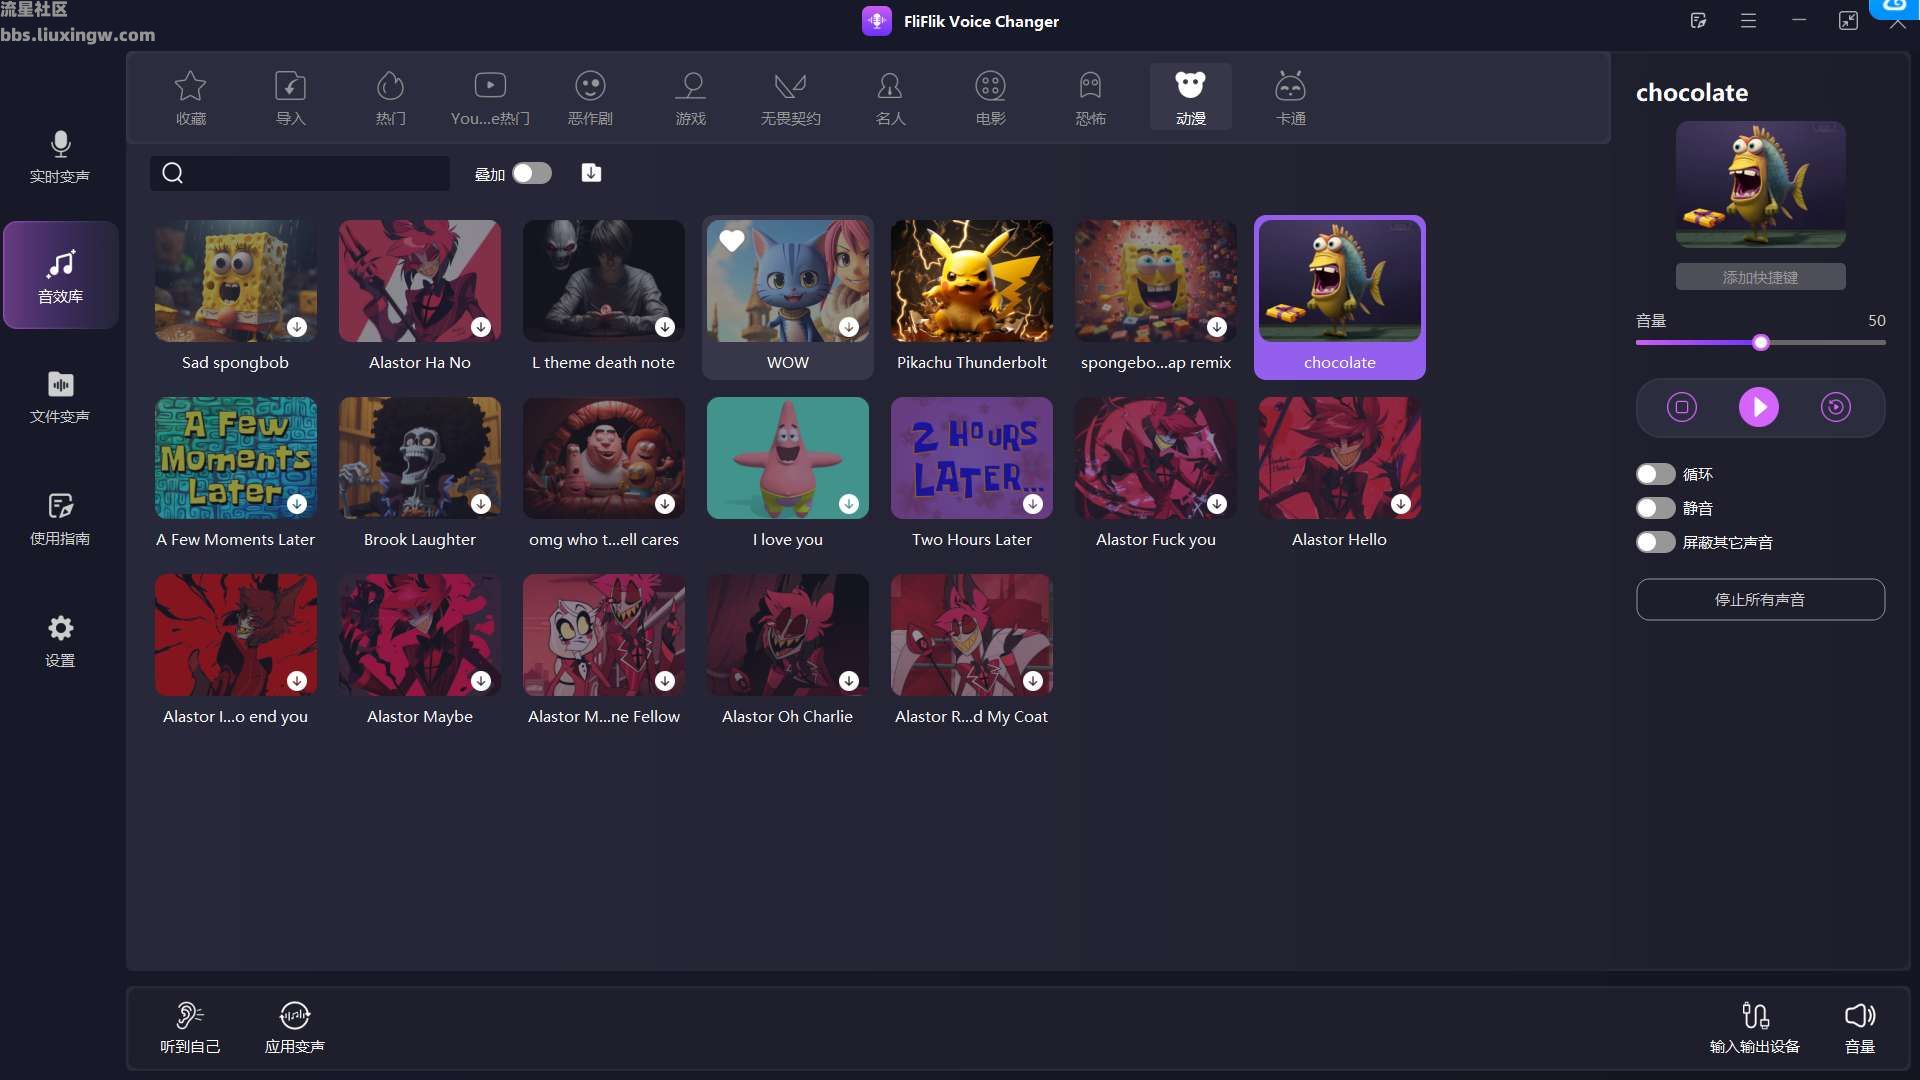The image size is (1920, 1080).
Task: Drag the 音量 (Volume) slider
Action: (x=1760, y=344)
